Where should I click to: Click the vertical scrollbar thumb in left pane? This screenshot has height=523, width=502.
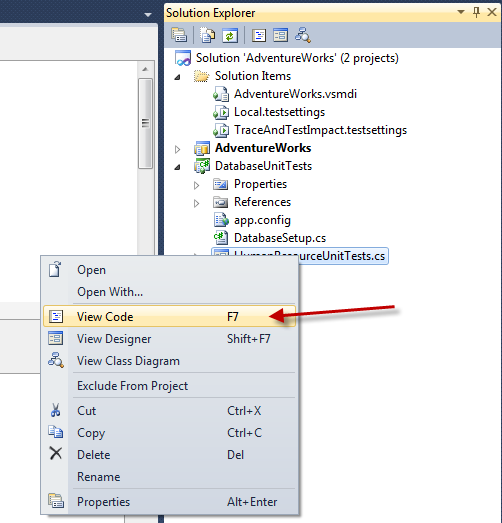[x=145, y=123]
